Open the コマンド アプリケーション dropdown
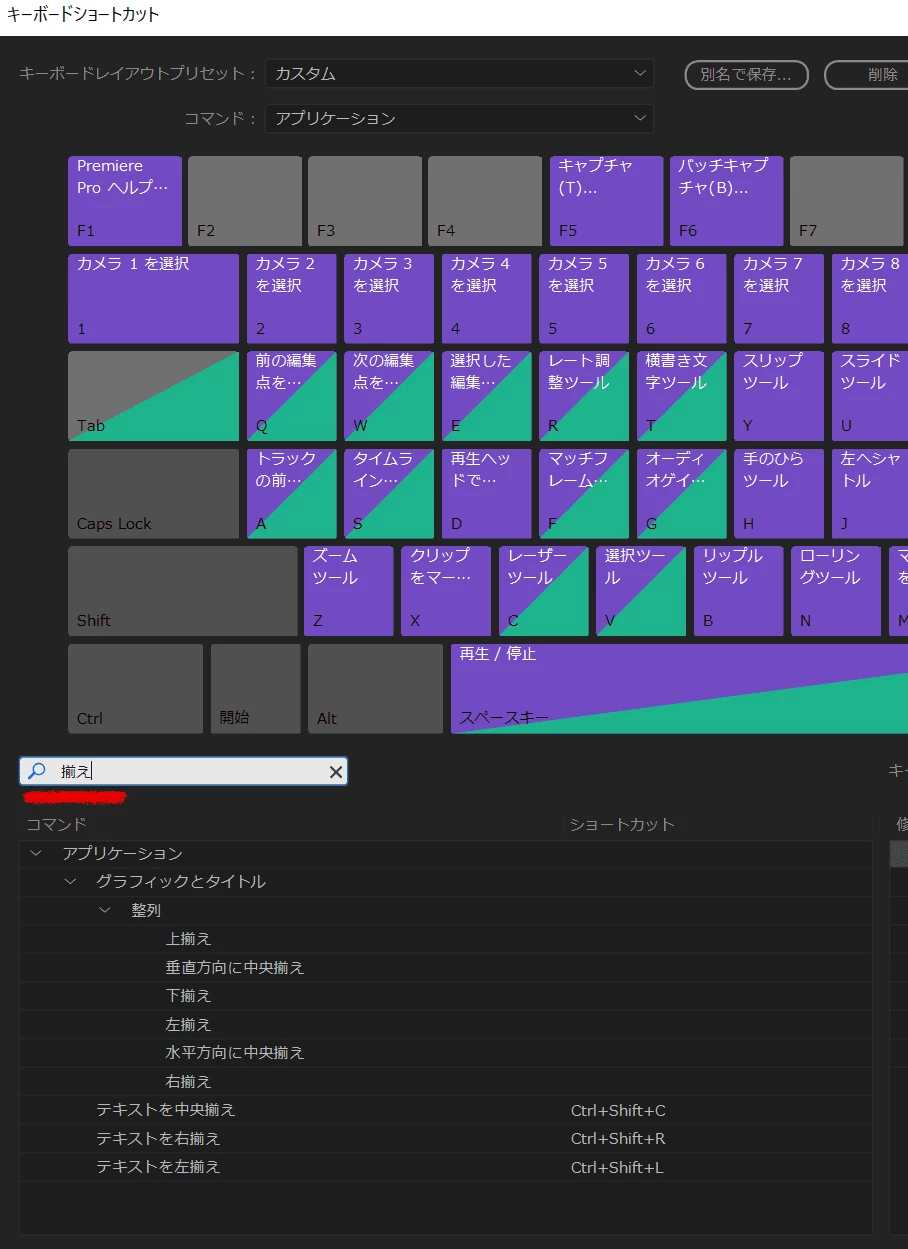The height and width of the screenshot is (1249, 908). 459,118
